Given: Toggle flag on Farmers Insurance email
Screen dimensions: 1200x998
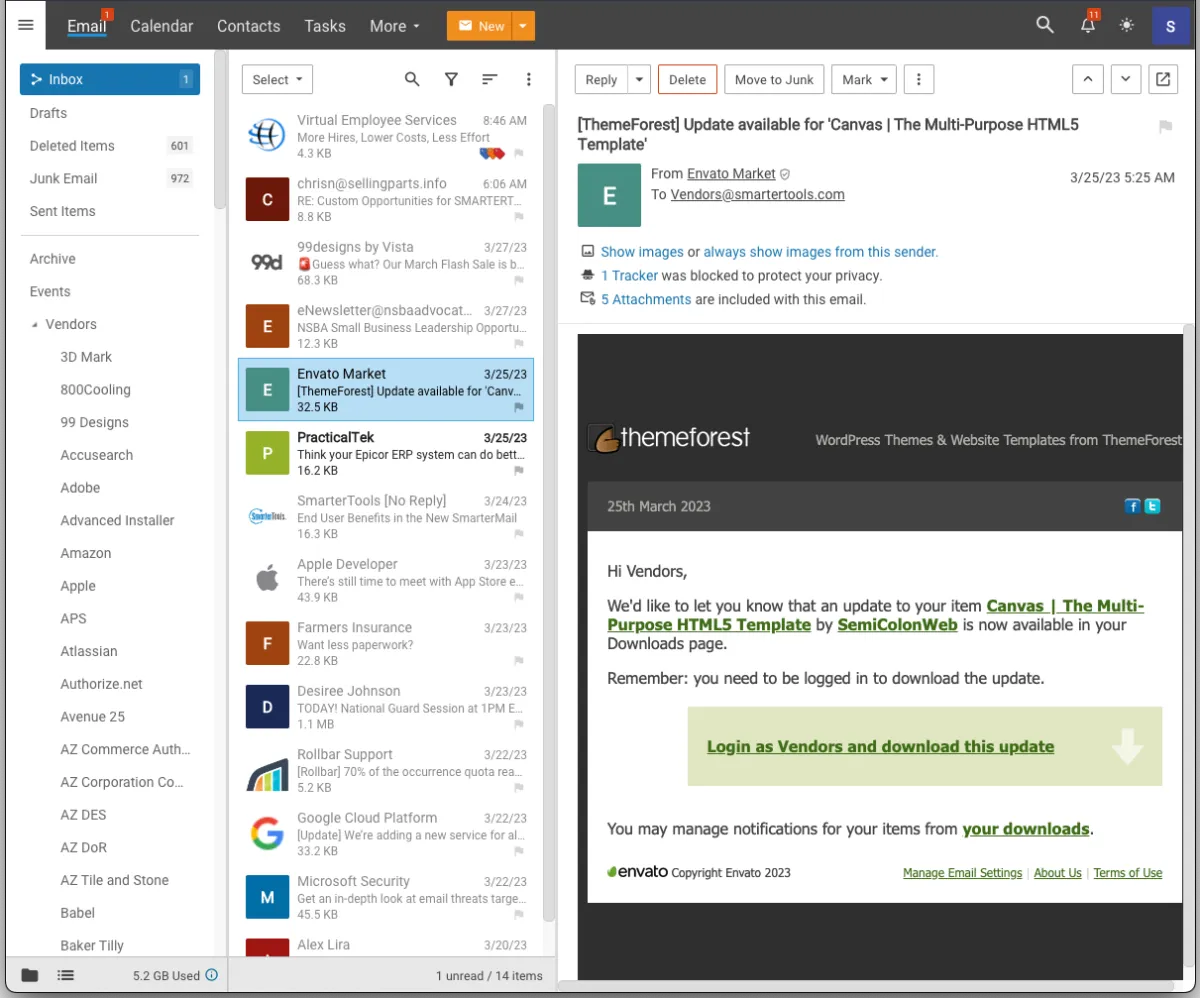Looking at the screenshot, I should [x=518, y=661].
